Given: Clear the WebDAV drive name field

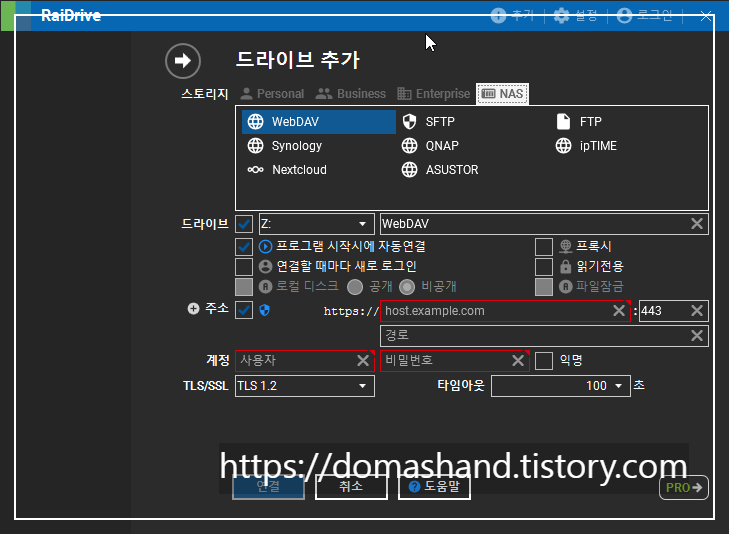Looking at the screenshot, I should point(696,224).
